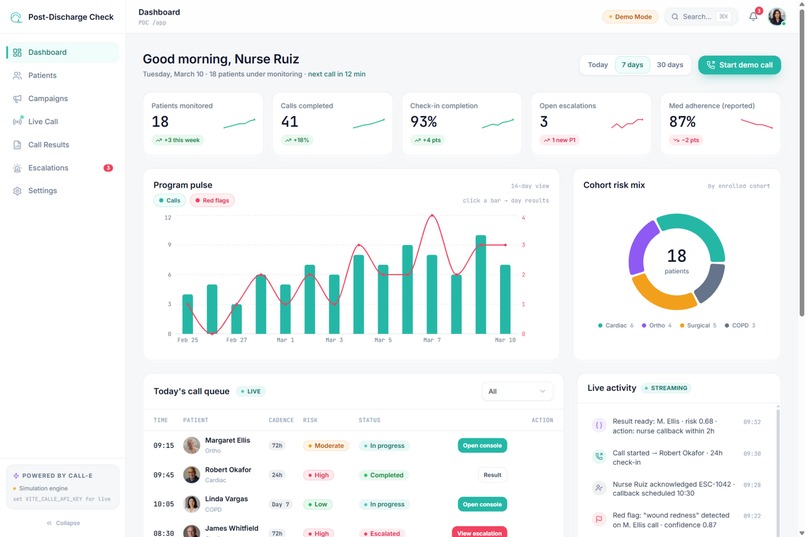Open the Dashboard sidebar item
This screenshot has width=806, height=537.
click(63, 52)
